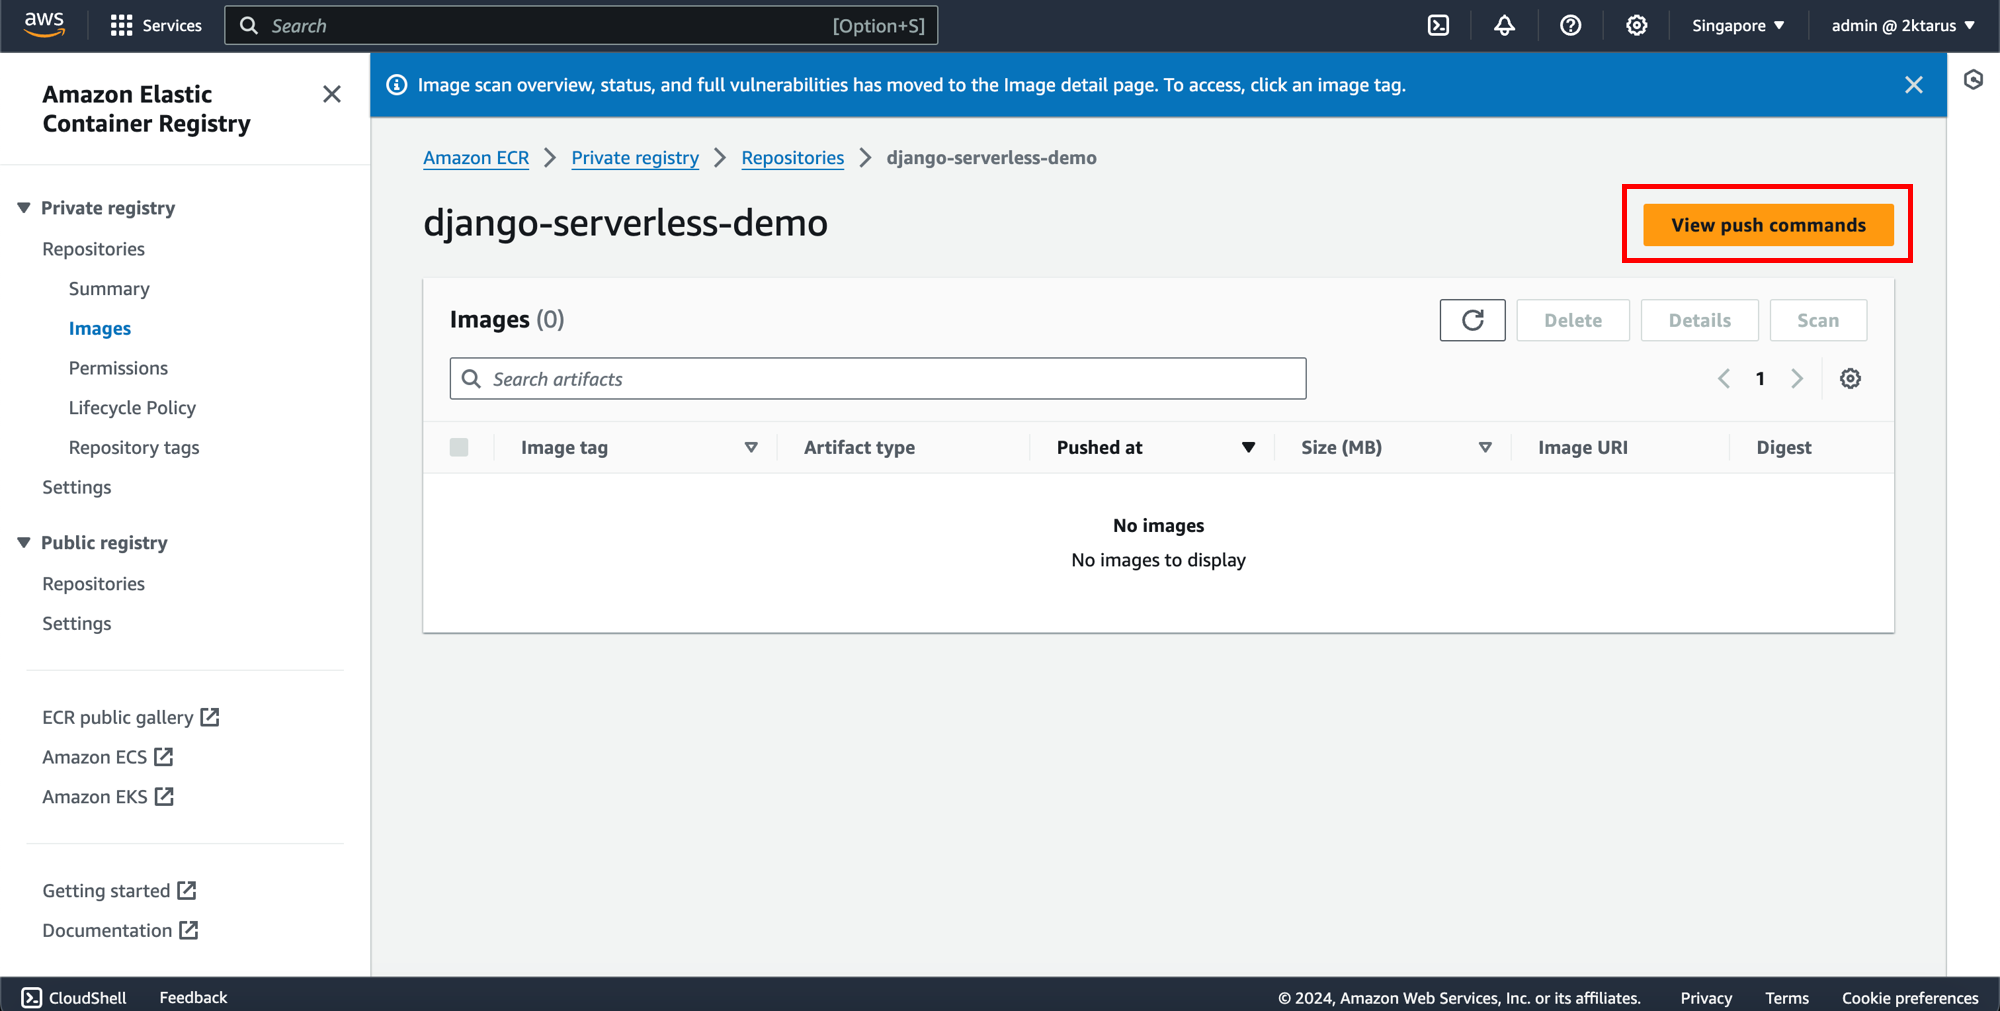Open Permissions in the sidebar
2000x1011 pixels.
(x=118, y=367)
